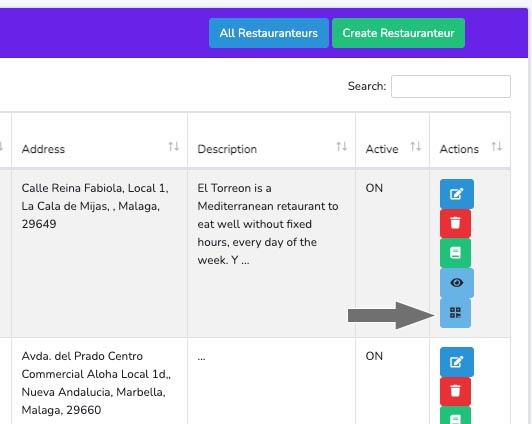Sort by the Actions column arrows

click(x=497, y=147)
